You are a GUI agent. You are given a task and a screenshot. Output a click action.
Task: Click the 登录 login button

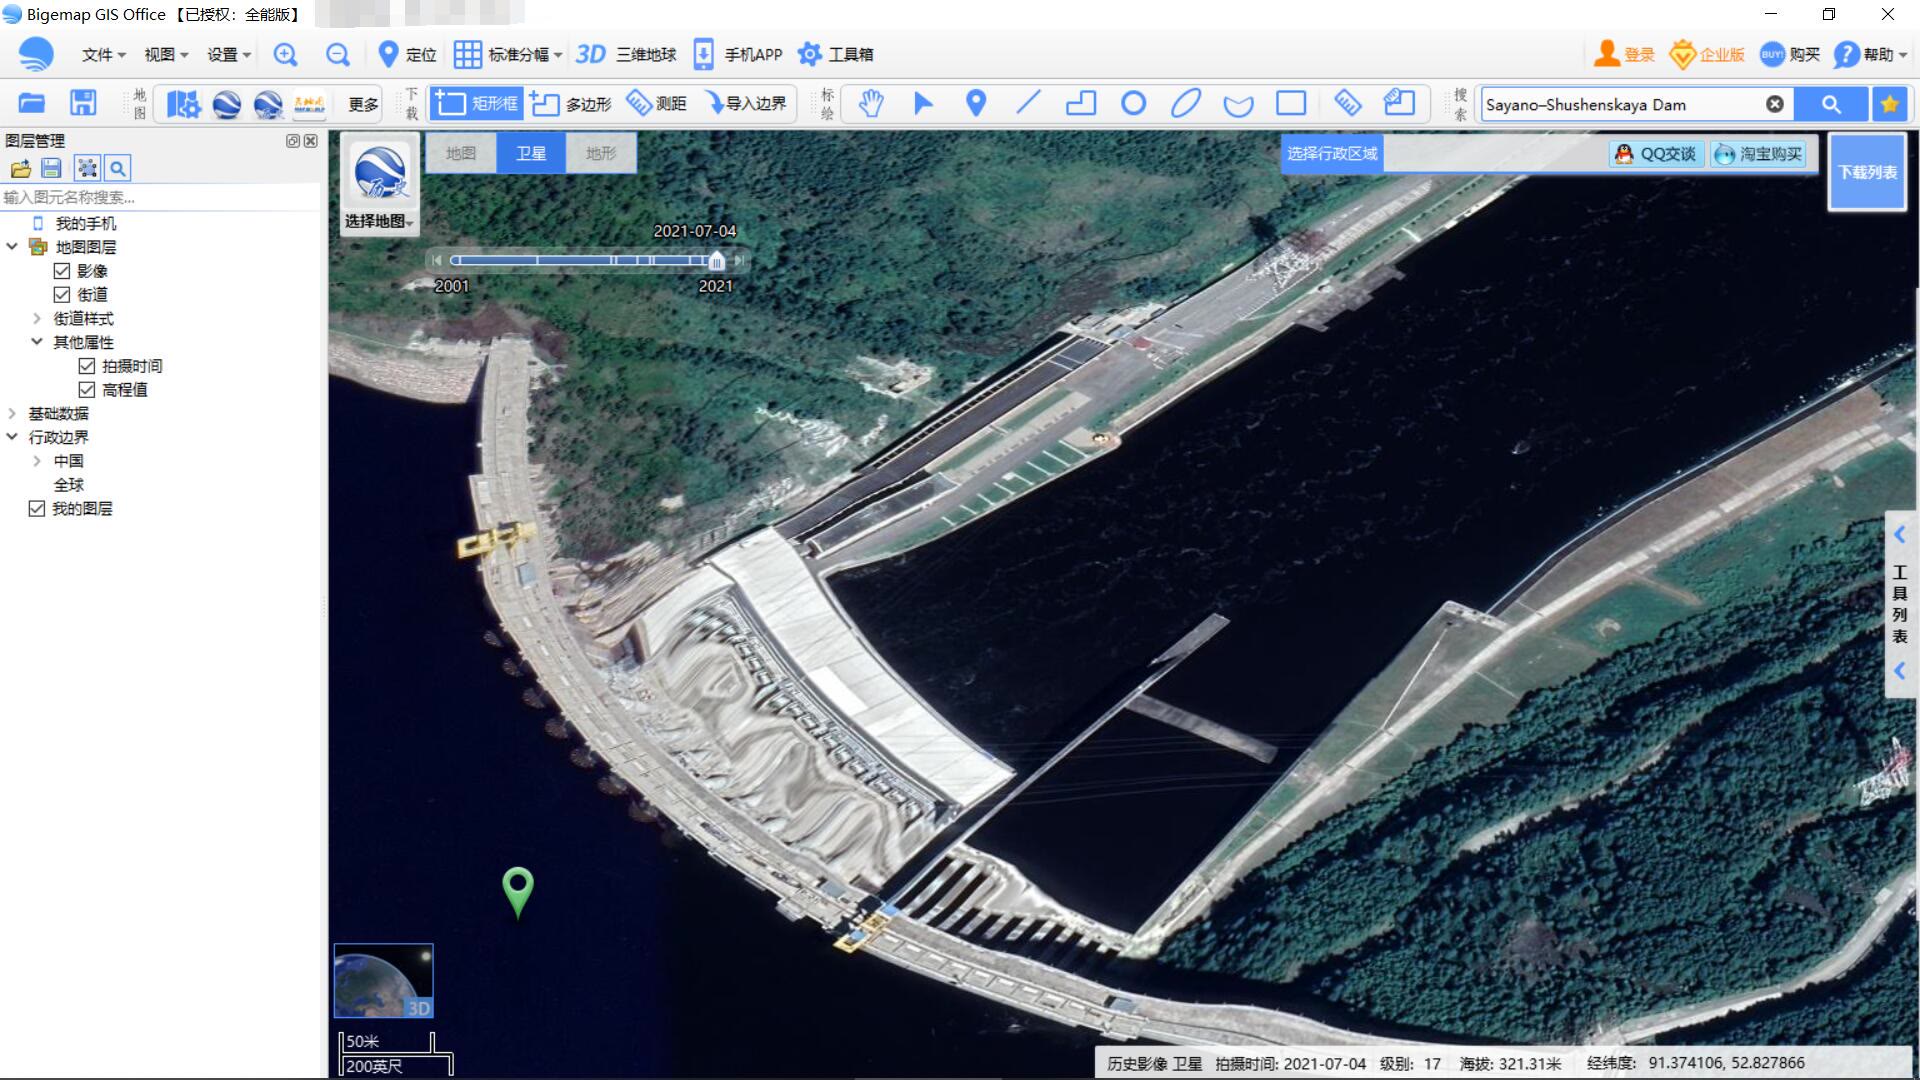1624,55
